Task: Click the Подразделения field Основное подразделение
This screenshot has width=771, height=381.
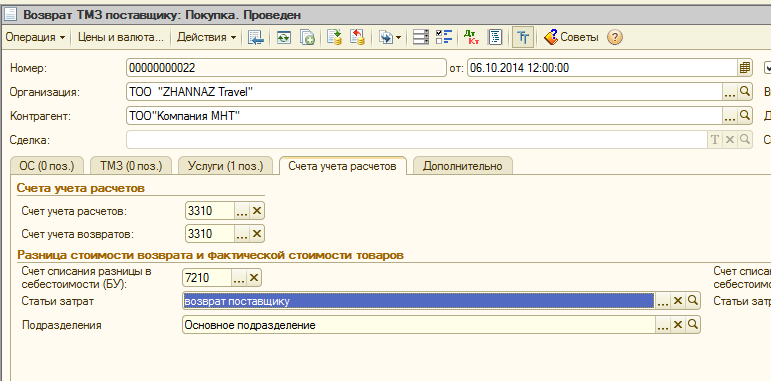Action: pyautogui.click(x=418, y=325)
